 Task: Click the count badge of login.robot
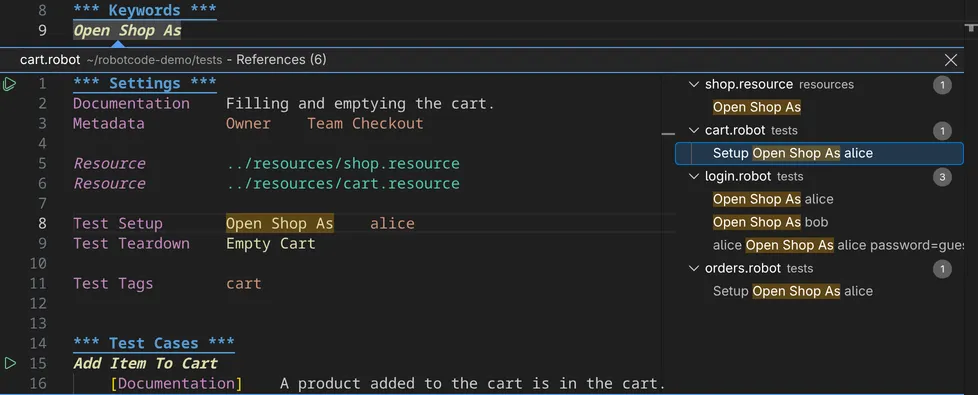pos(942,177)
